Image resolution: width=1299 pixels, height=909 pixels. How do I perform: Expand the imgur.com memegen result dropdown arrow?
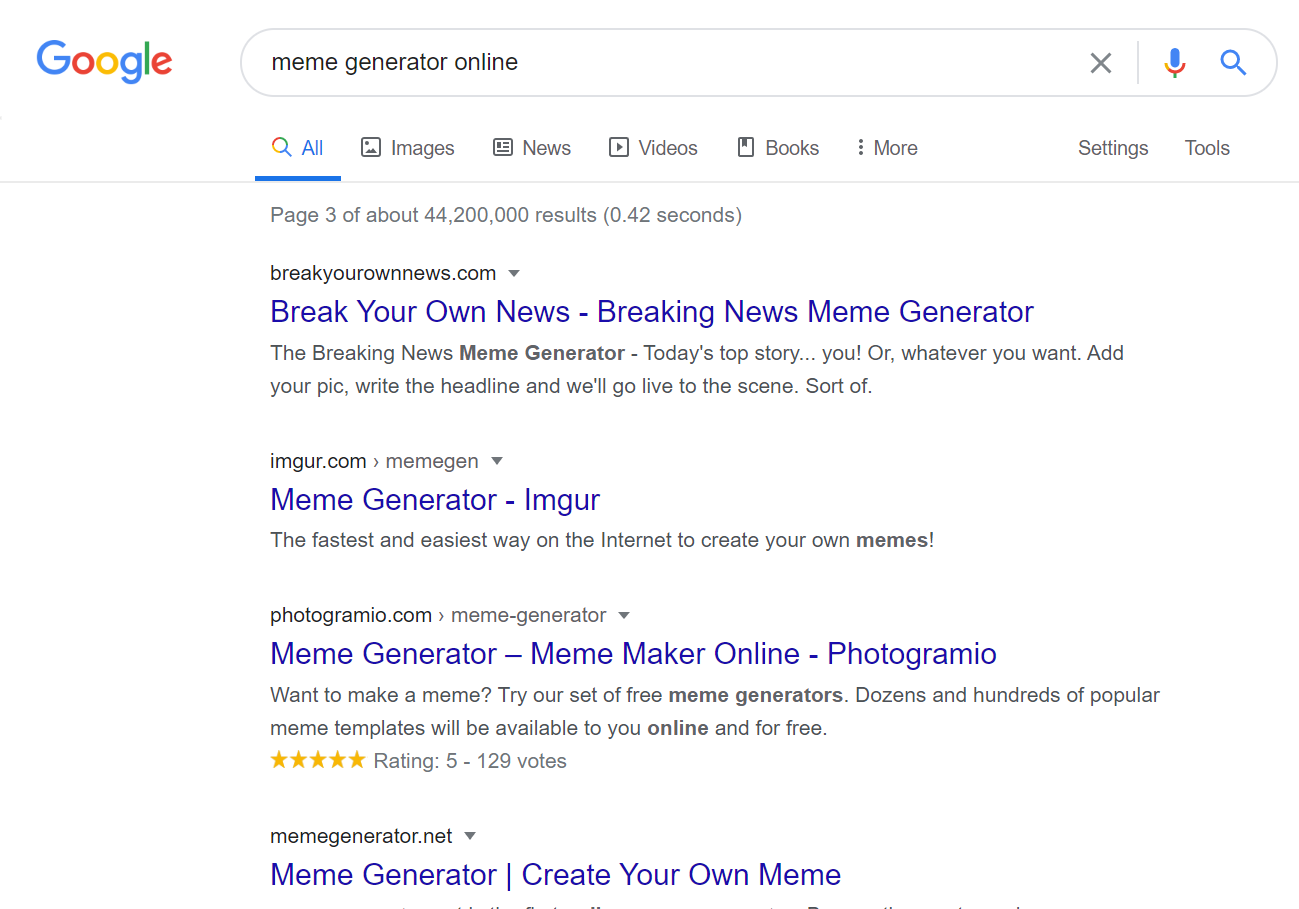point(496,461)
